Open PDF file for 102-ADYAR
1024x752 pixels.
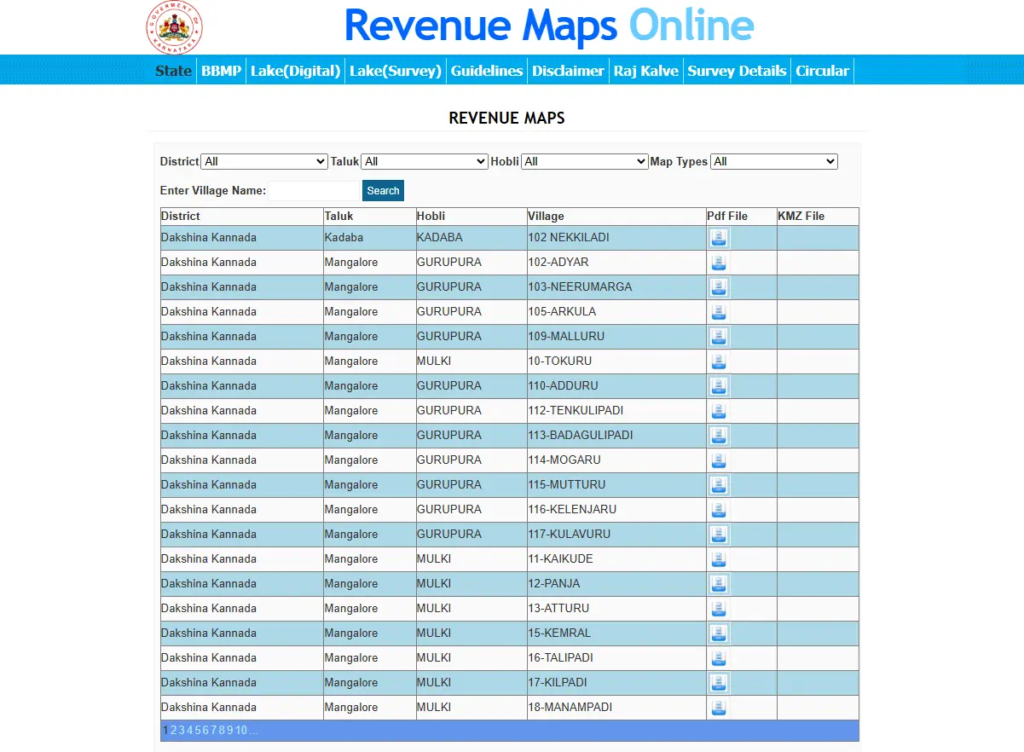point(718,263)
